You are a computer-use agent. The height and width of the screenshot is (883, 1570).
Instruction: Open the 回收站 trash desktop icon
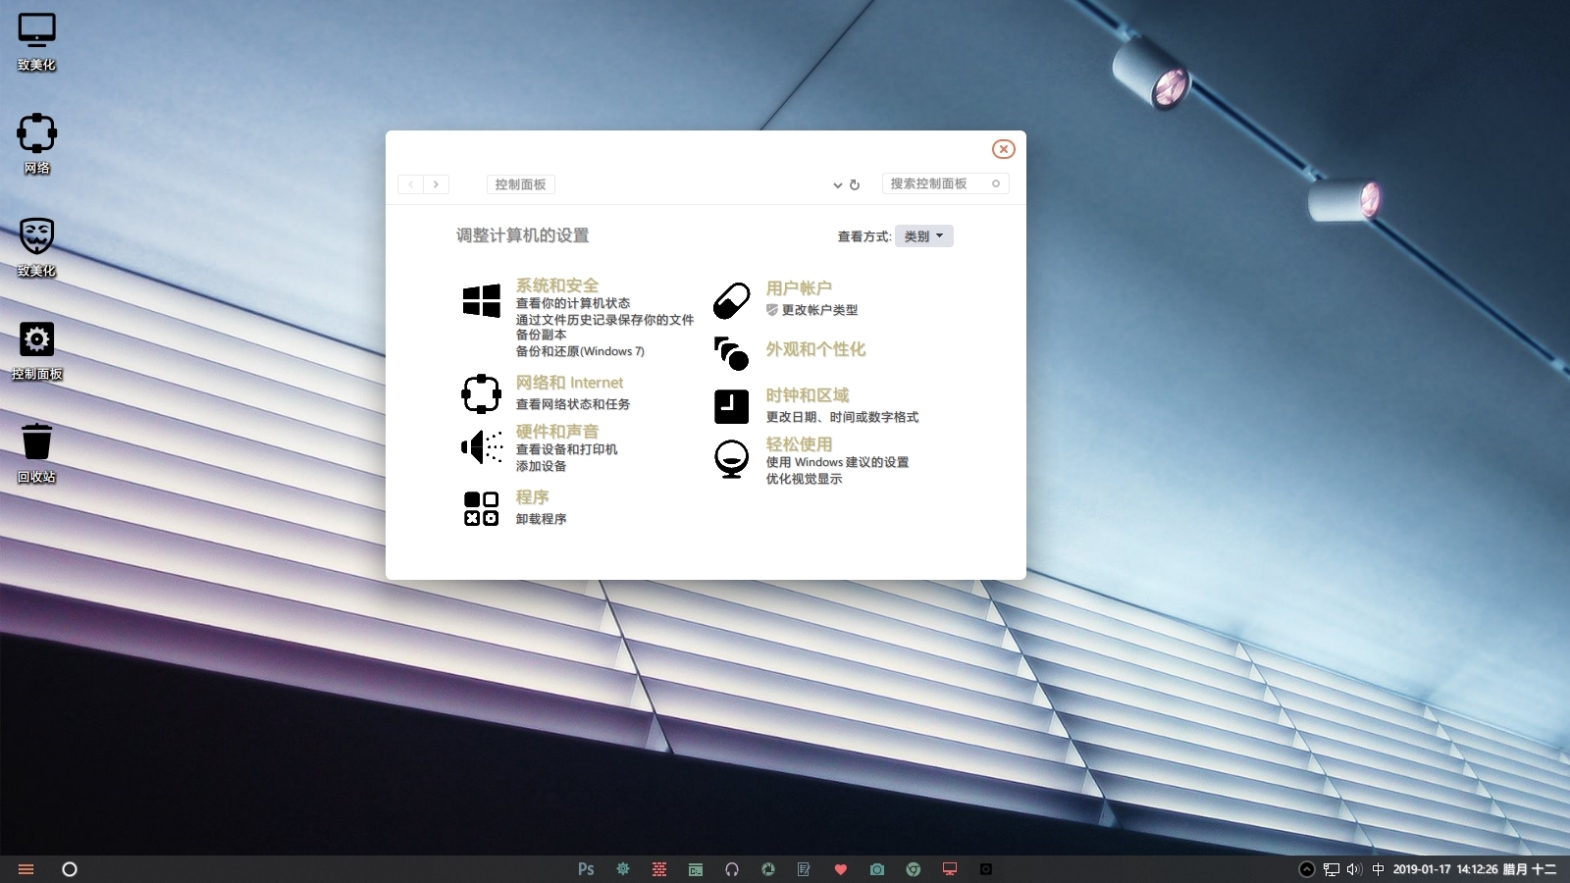37,441
